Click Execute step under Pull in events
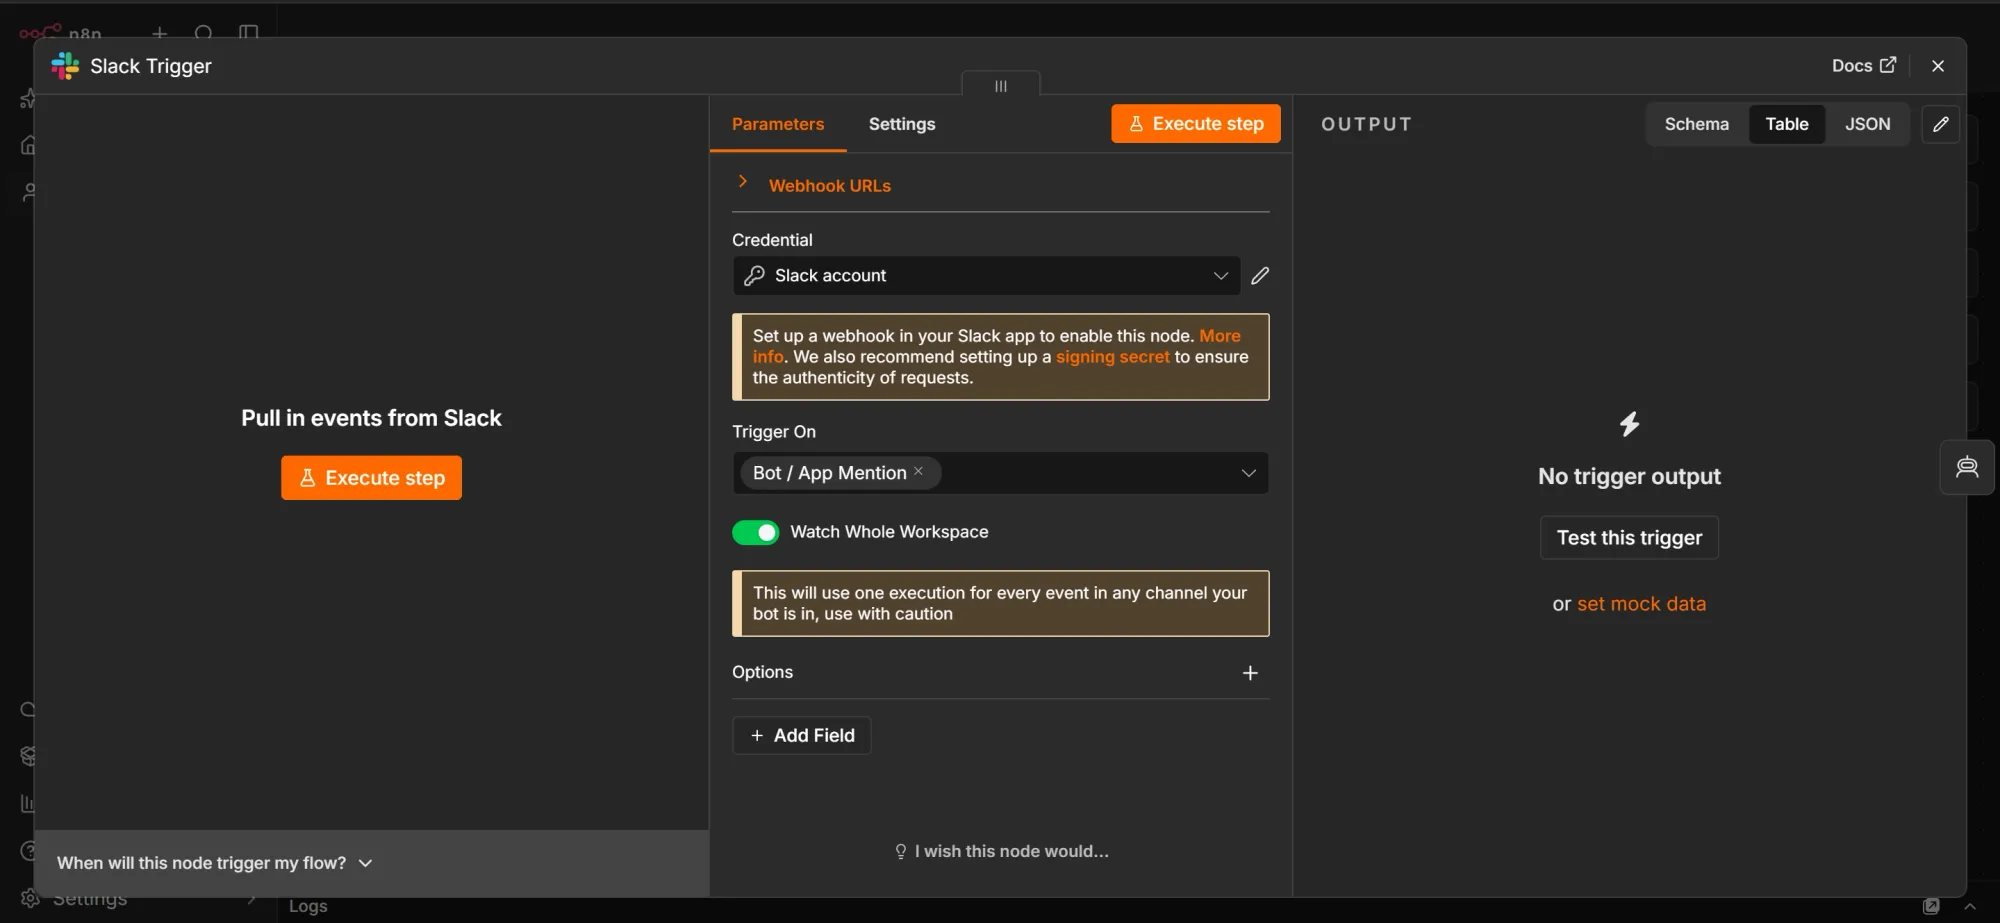2000x923 pixels. (x=371, y=478)
